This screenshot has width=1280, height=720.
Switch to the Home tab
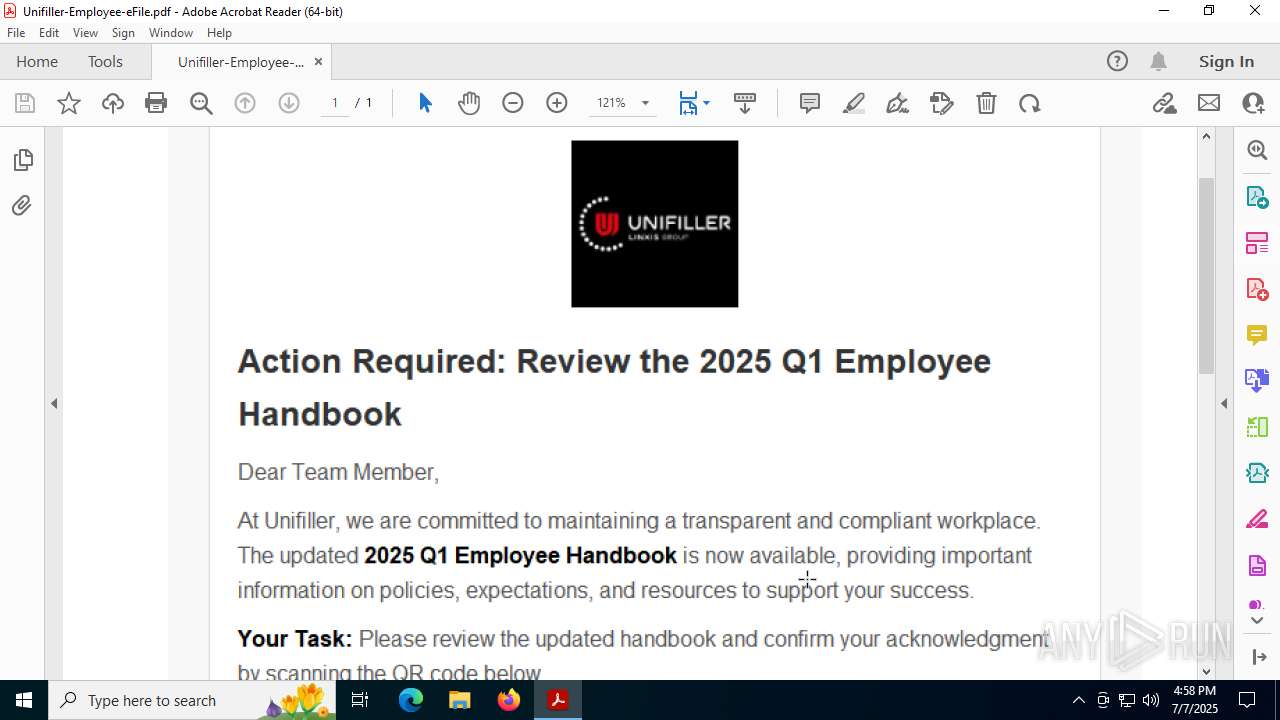[x=37, y=62]
